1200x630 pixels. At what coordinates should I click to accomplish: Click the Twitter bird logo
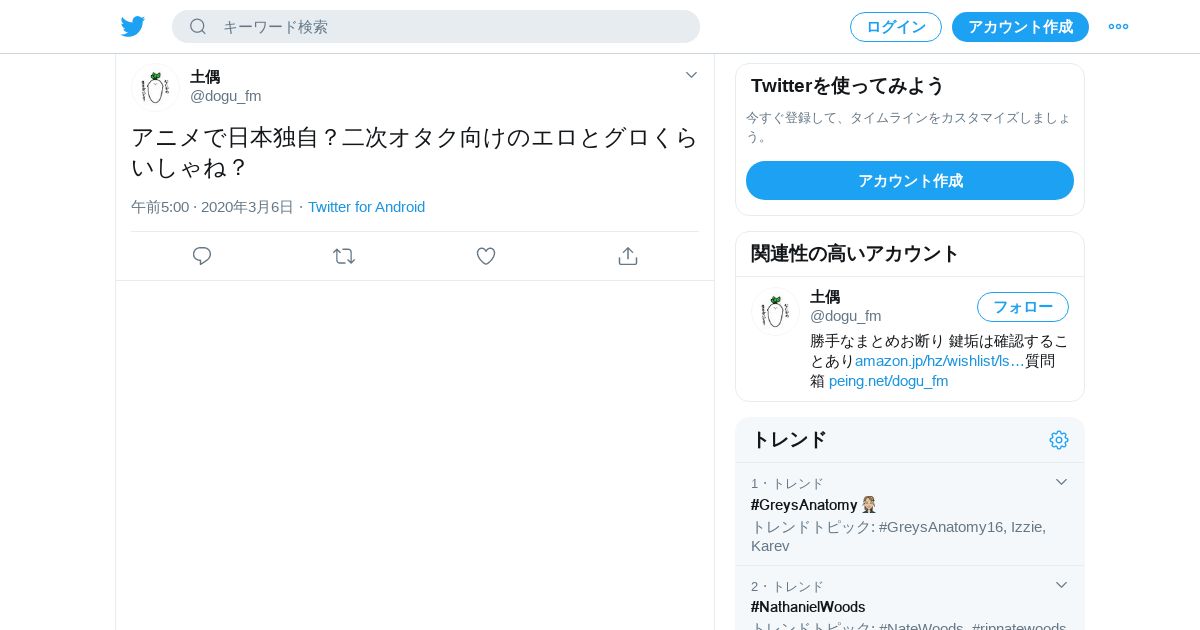pos(133,27)
